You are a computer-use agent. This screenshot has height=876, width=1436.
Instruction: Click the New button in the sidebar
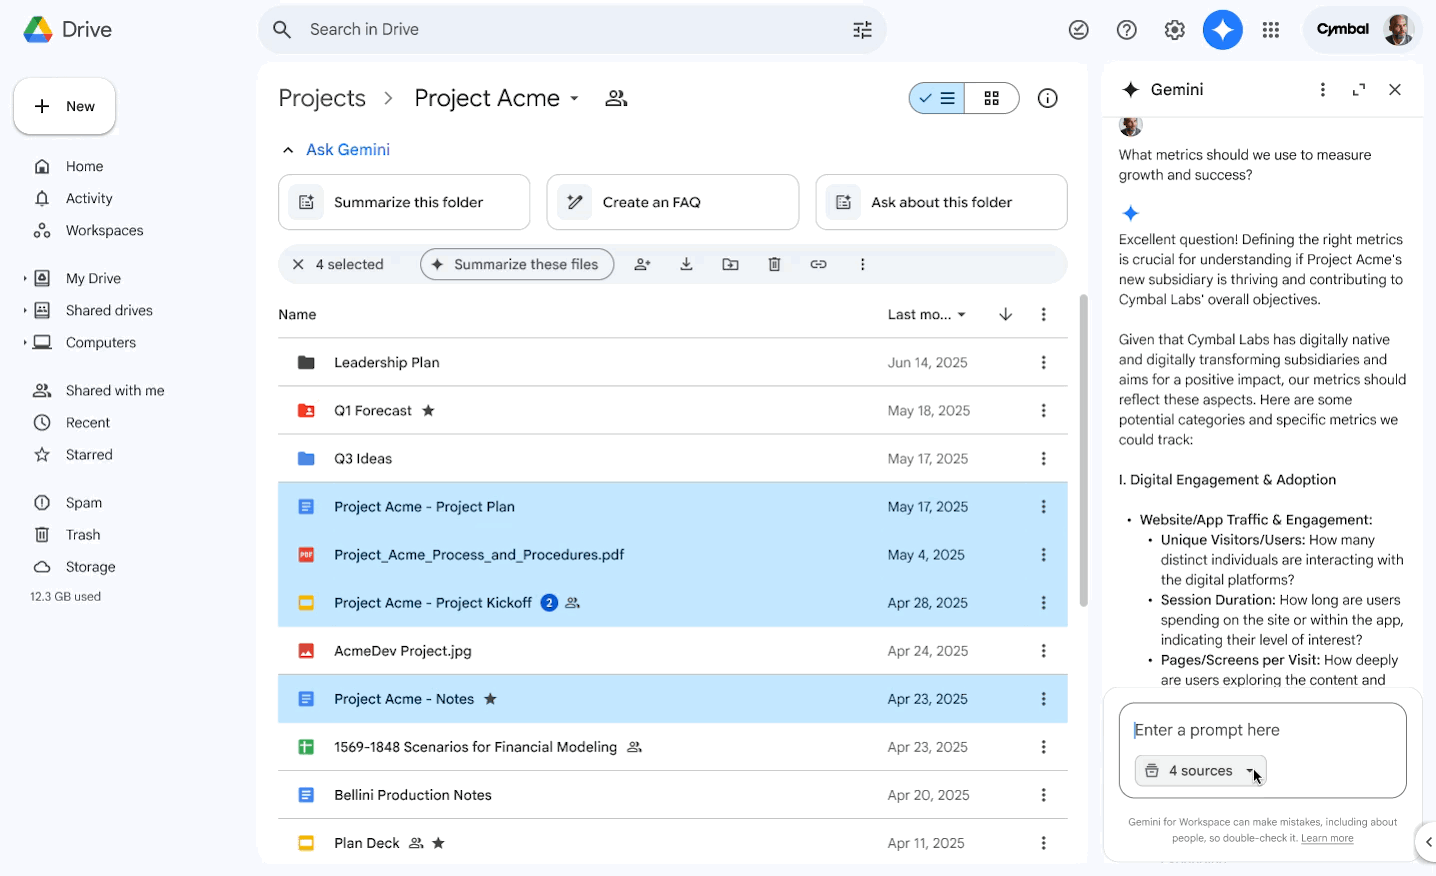pos(64,106)
